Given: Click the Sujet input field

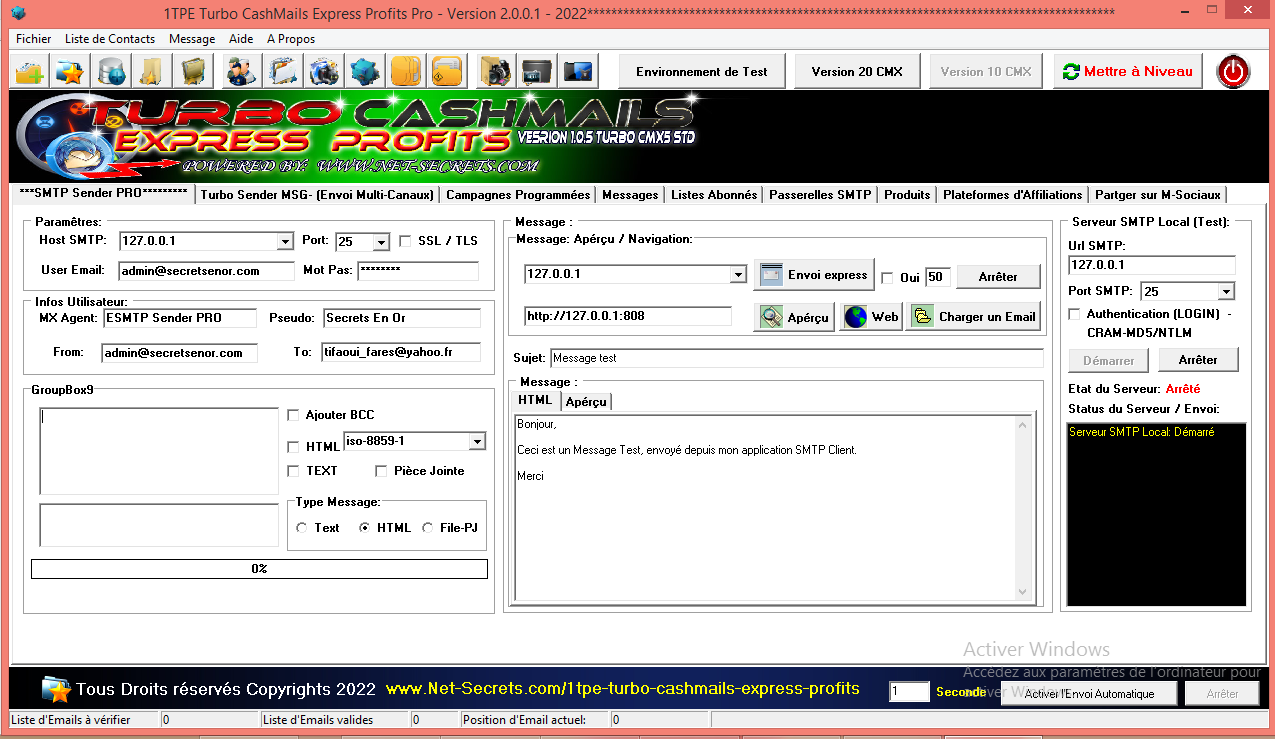Looking at the screenshot, I should tap(796, 358).
